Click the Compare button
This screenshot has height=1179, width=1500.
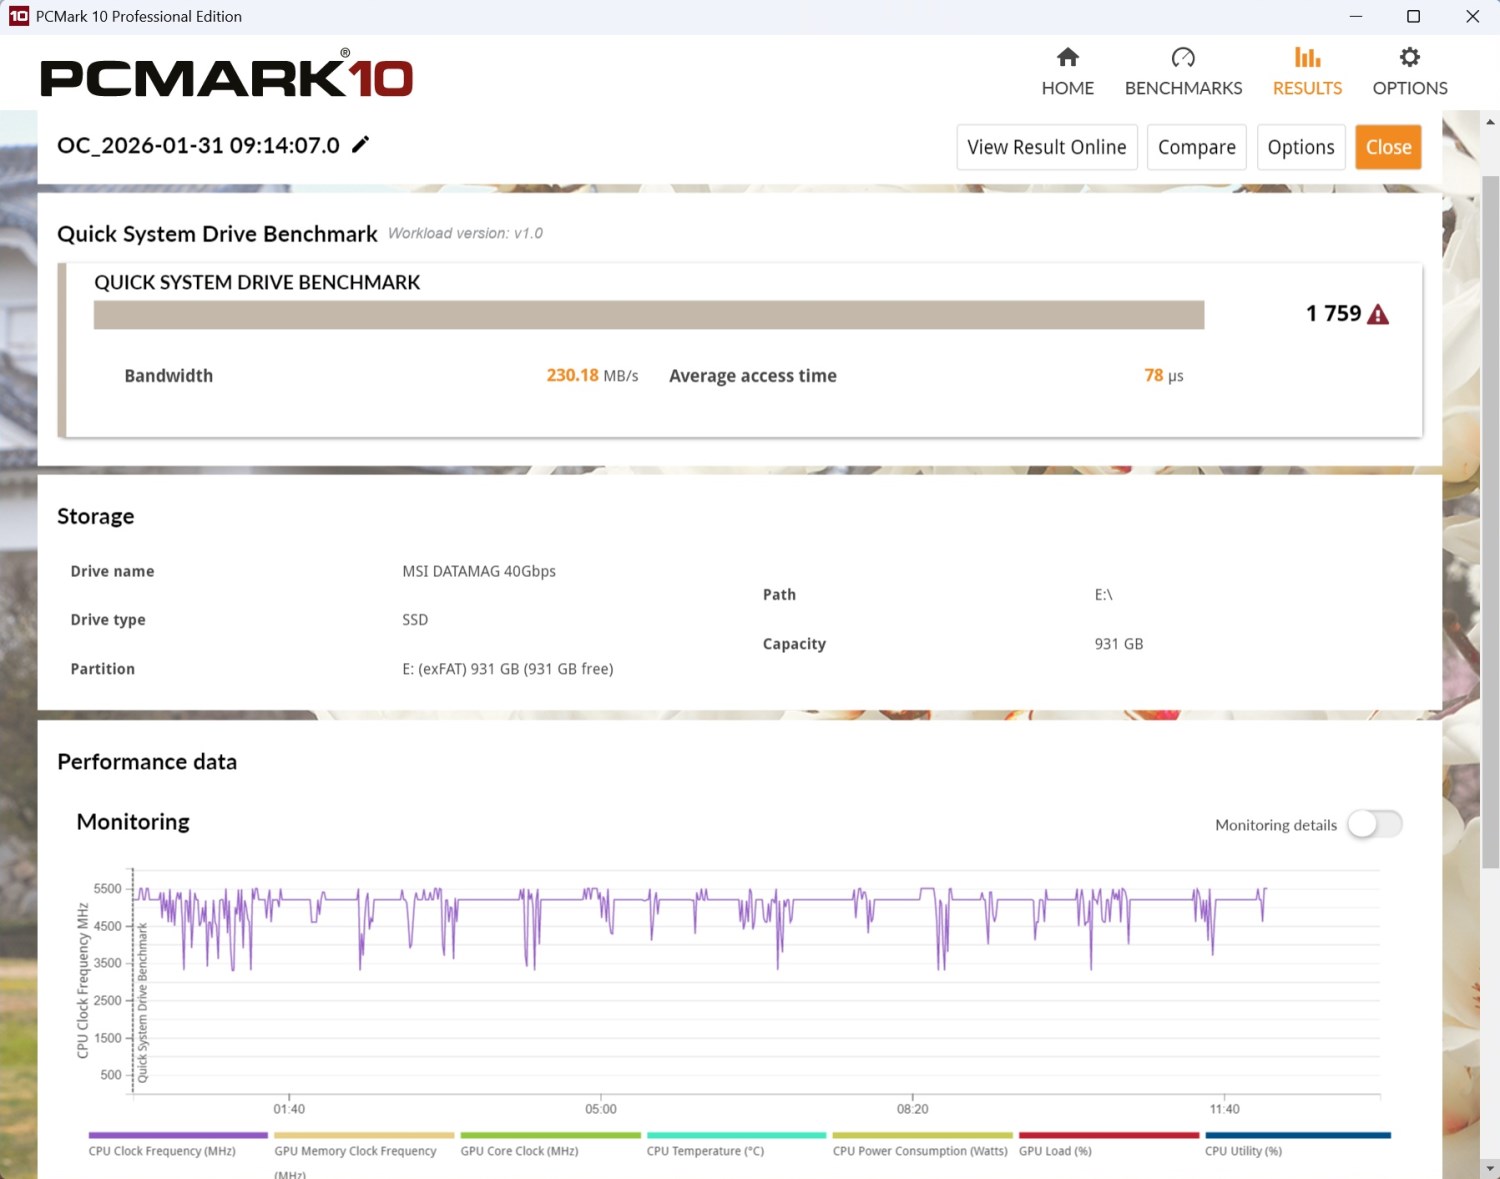[x=1197, y=147]
